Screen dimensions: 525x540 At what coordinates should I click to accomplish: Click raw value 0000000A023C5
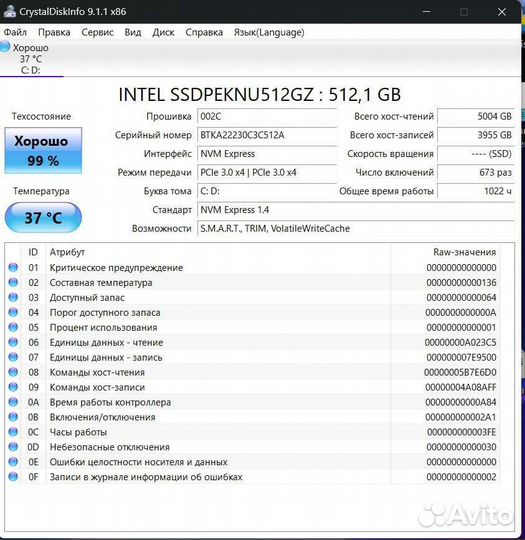point(460,342)
